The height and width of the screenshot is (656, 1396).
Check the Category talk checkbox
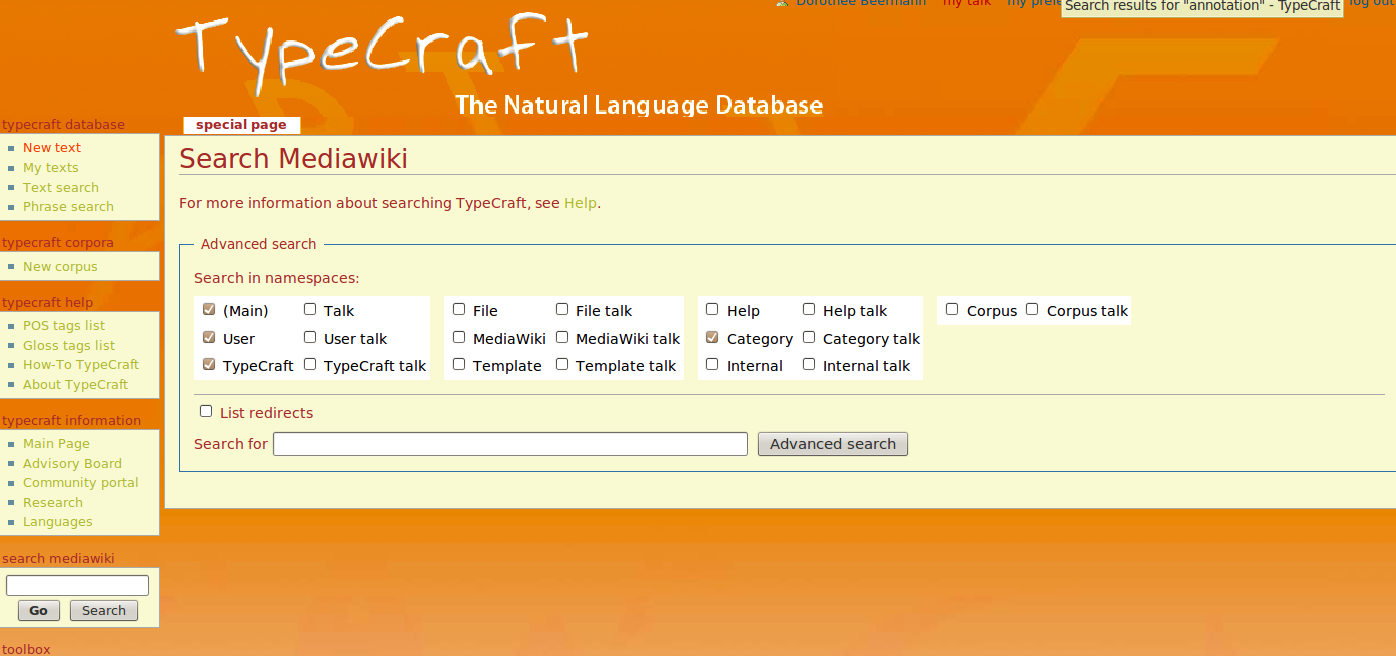(x=809, y=338)
